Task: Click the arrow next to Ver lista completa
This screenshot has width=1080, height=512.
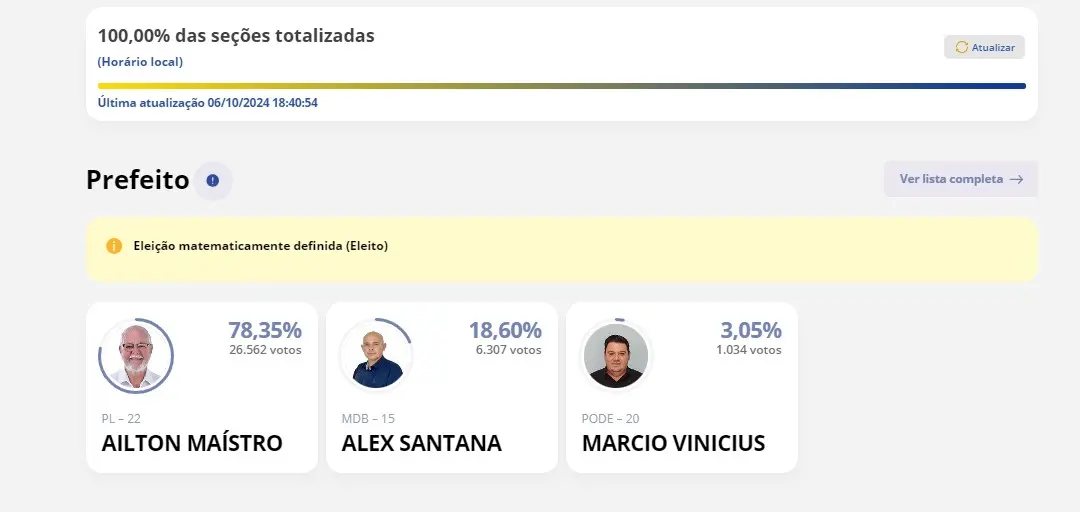Action: click(x=1016, y=179)
